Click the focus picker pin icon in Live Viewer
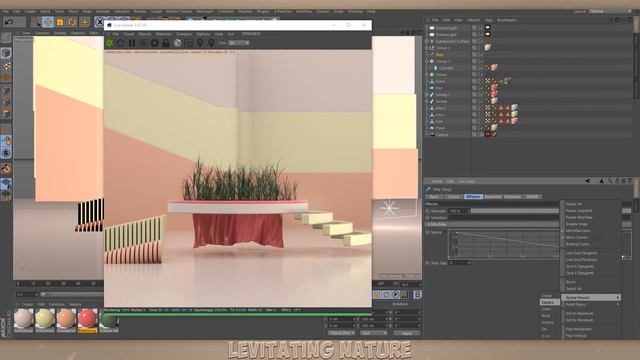Screen dimensions: 640x360 [200, 43]
